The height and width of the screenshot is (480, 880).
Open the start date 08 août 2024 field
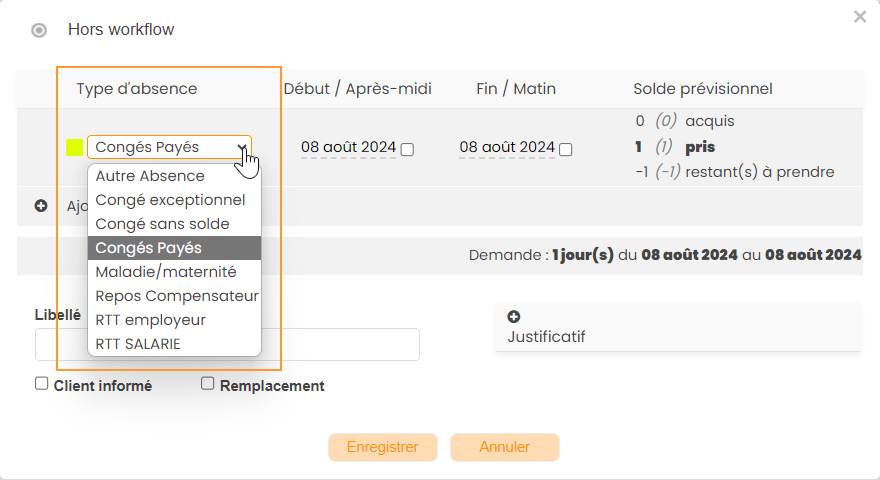pyautogui.click(x=348, y=147)
